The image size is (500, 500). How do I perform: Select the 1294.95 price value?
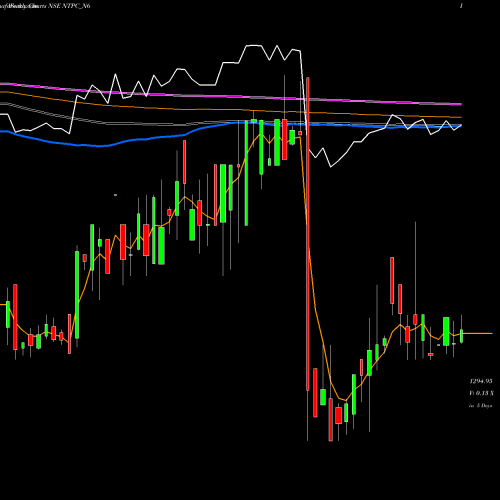pos(481,381)
